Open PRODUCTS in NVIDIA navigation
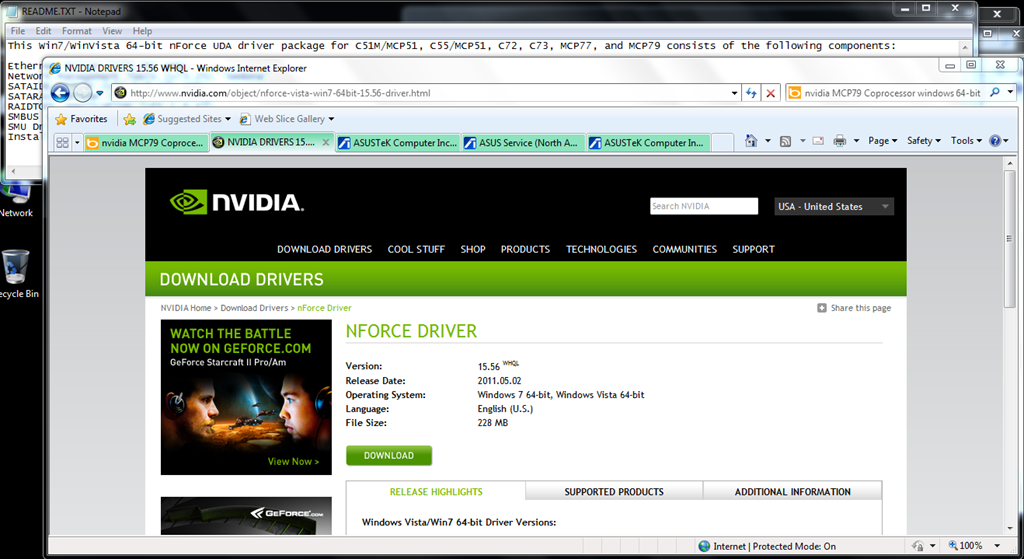The width and height of the screenshot is (1024, 559). [x=525, y=249]
